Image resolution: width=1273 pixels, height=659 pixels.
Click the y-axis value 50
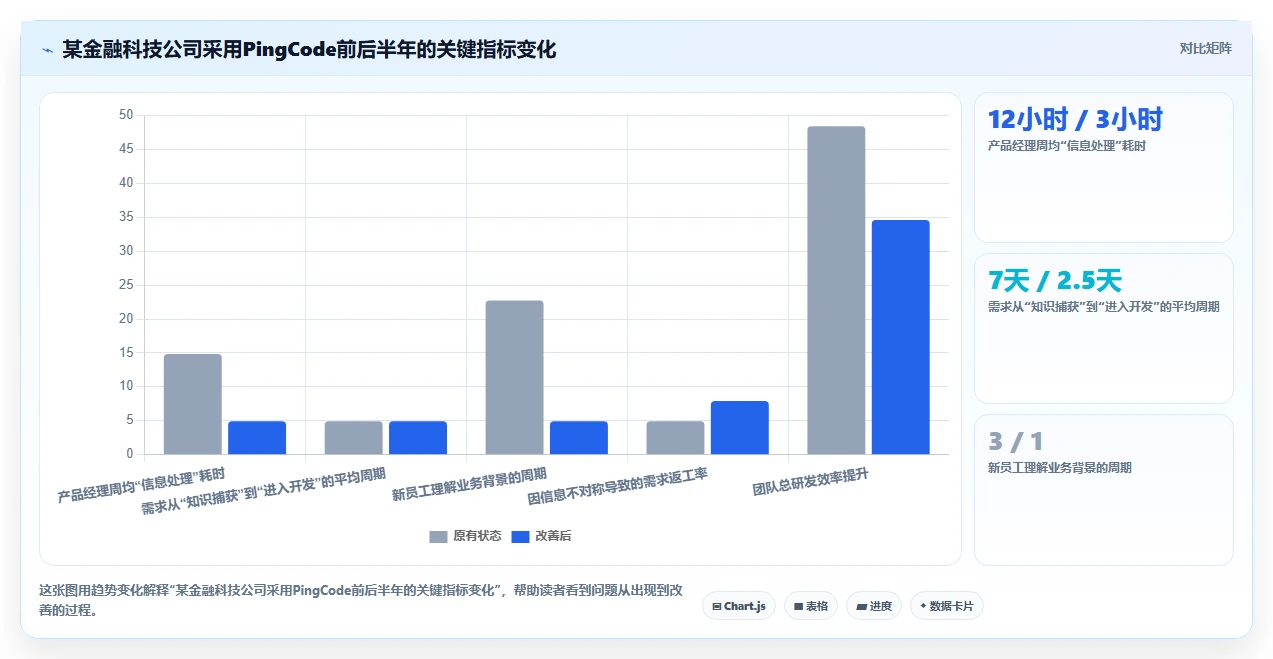pos(125,116)
